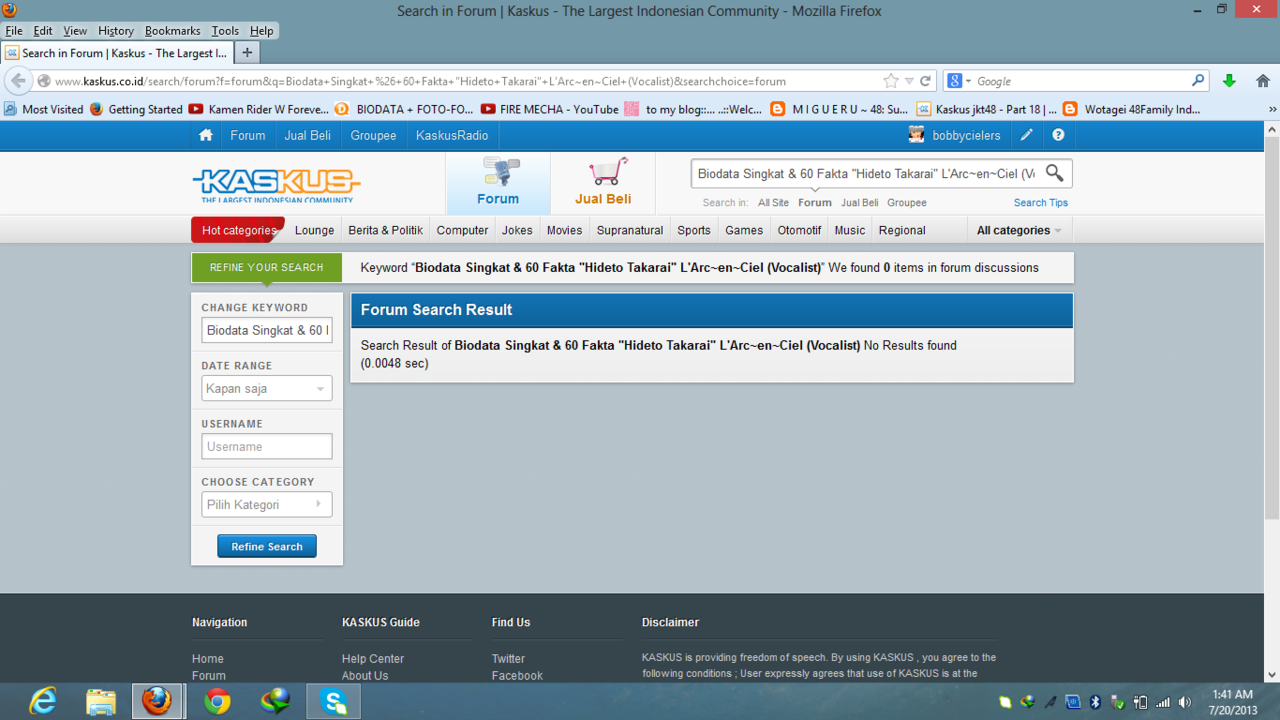Open the Jual Beli shopping cart icon
Image resolution: width=1280 pixels, height=720 pixels.
click(607, 171)
